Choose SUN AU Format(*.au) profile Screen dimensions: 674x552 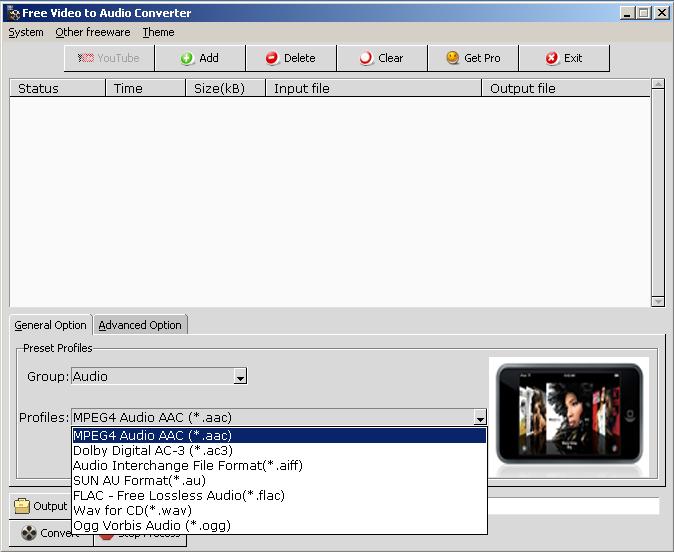tap(279, 481)
